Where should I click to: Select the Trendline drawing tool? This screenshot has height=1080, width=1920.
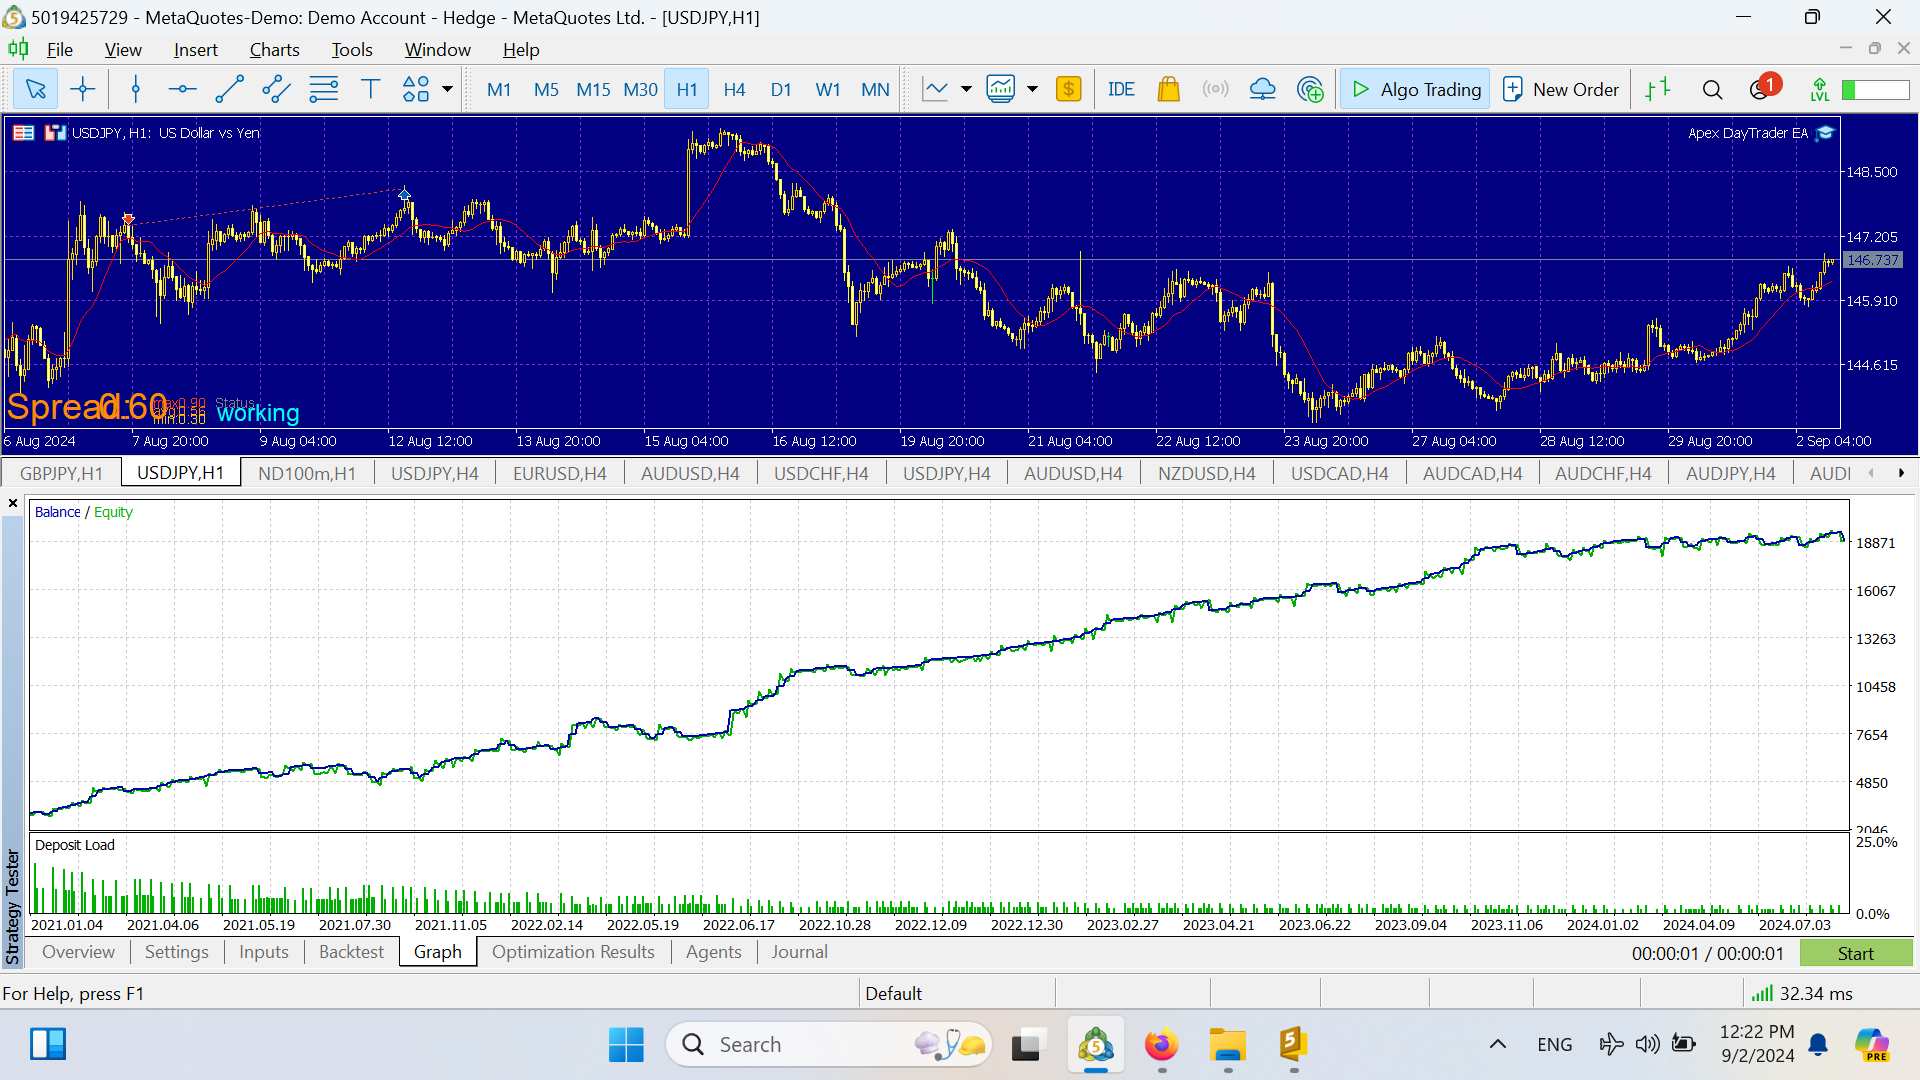coord(229,89)
